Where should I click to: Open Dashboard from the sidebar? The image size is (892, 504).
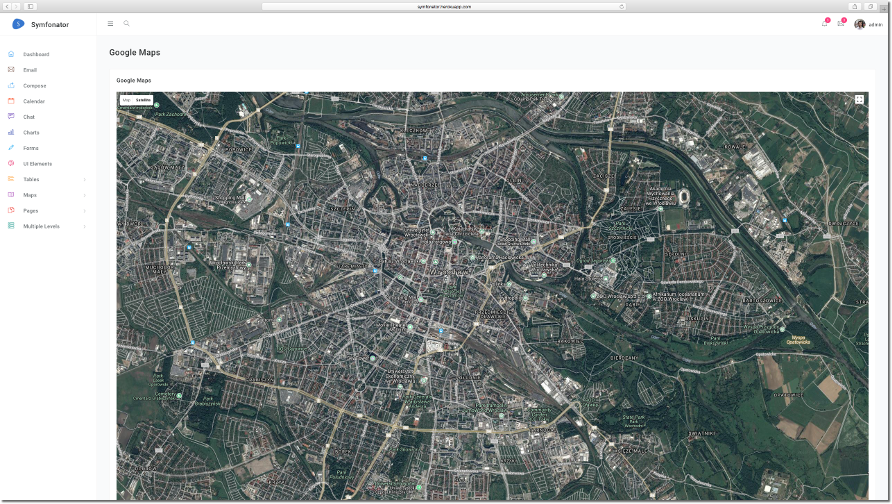[36, 55]
